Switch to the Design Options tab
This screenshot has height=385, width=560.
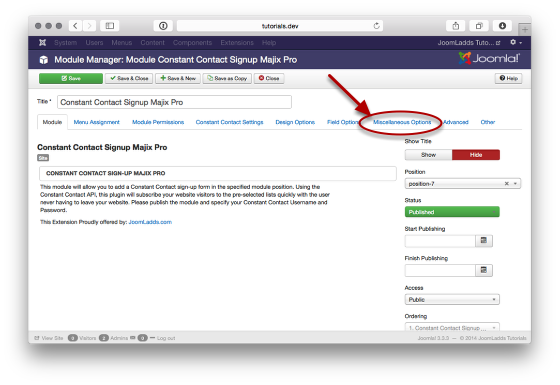click(x=295, y=122)
